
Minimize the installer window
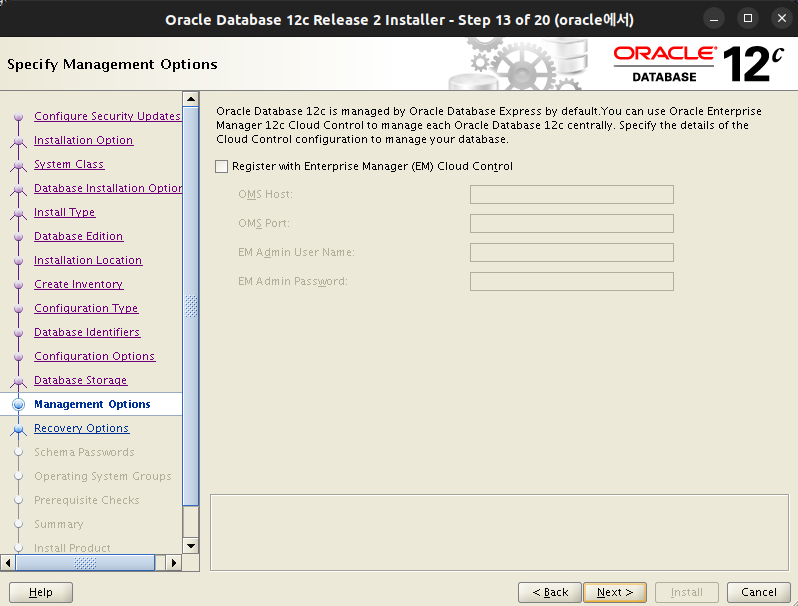(x=714, y=19)
